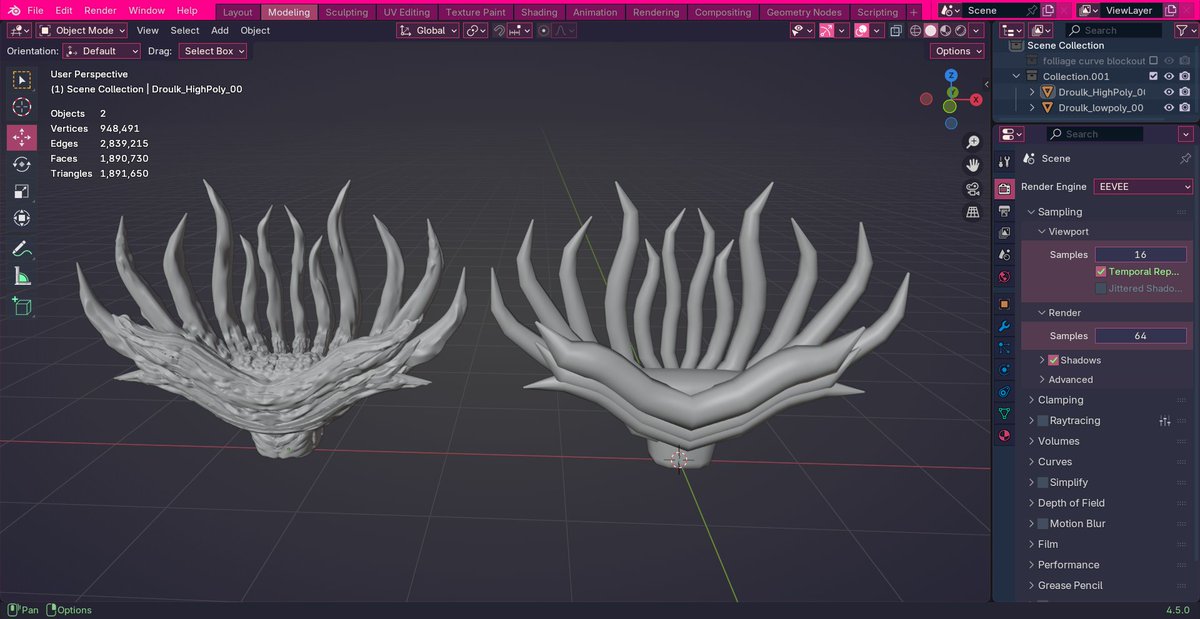
Task: Open the viewport Add menu
Action: 220,30
